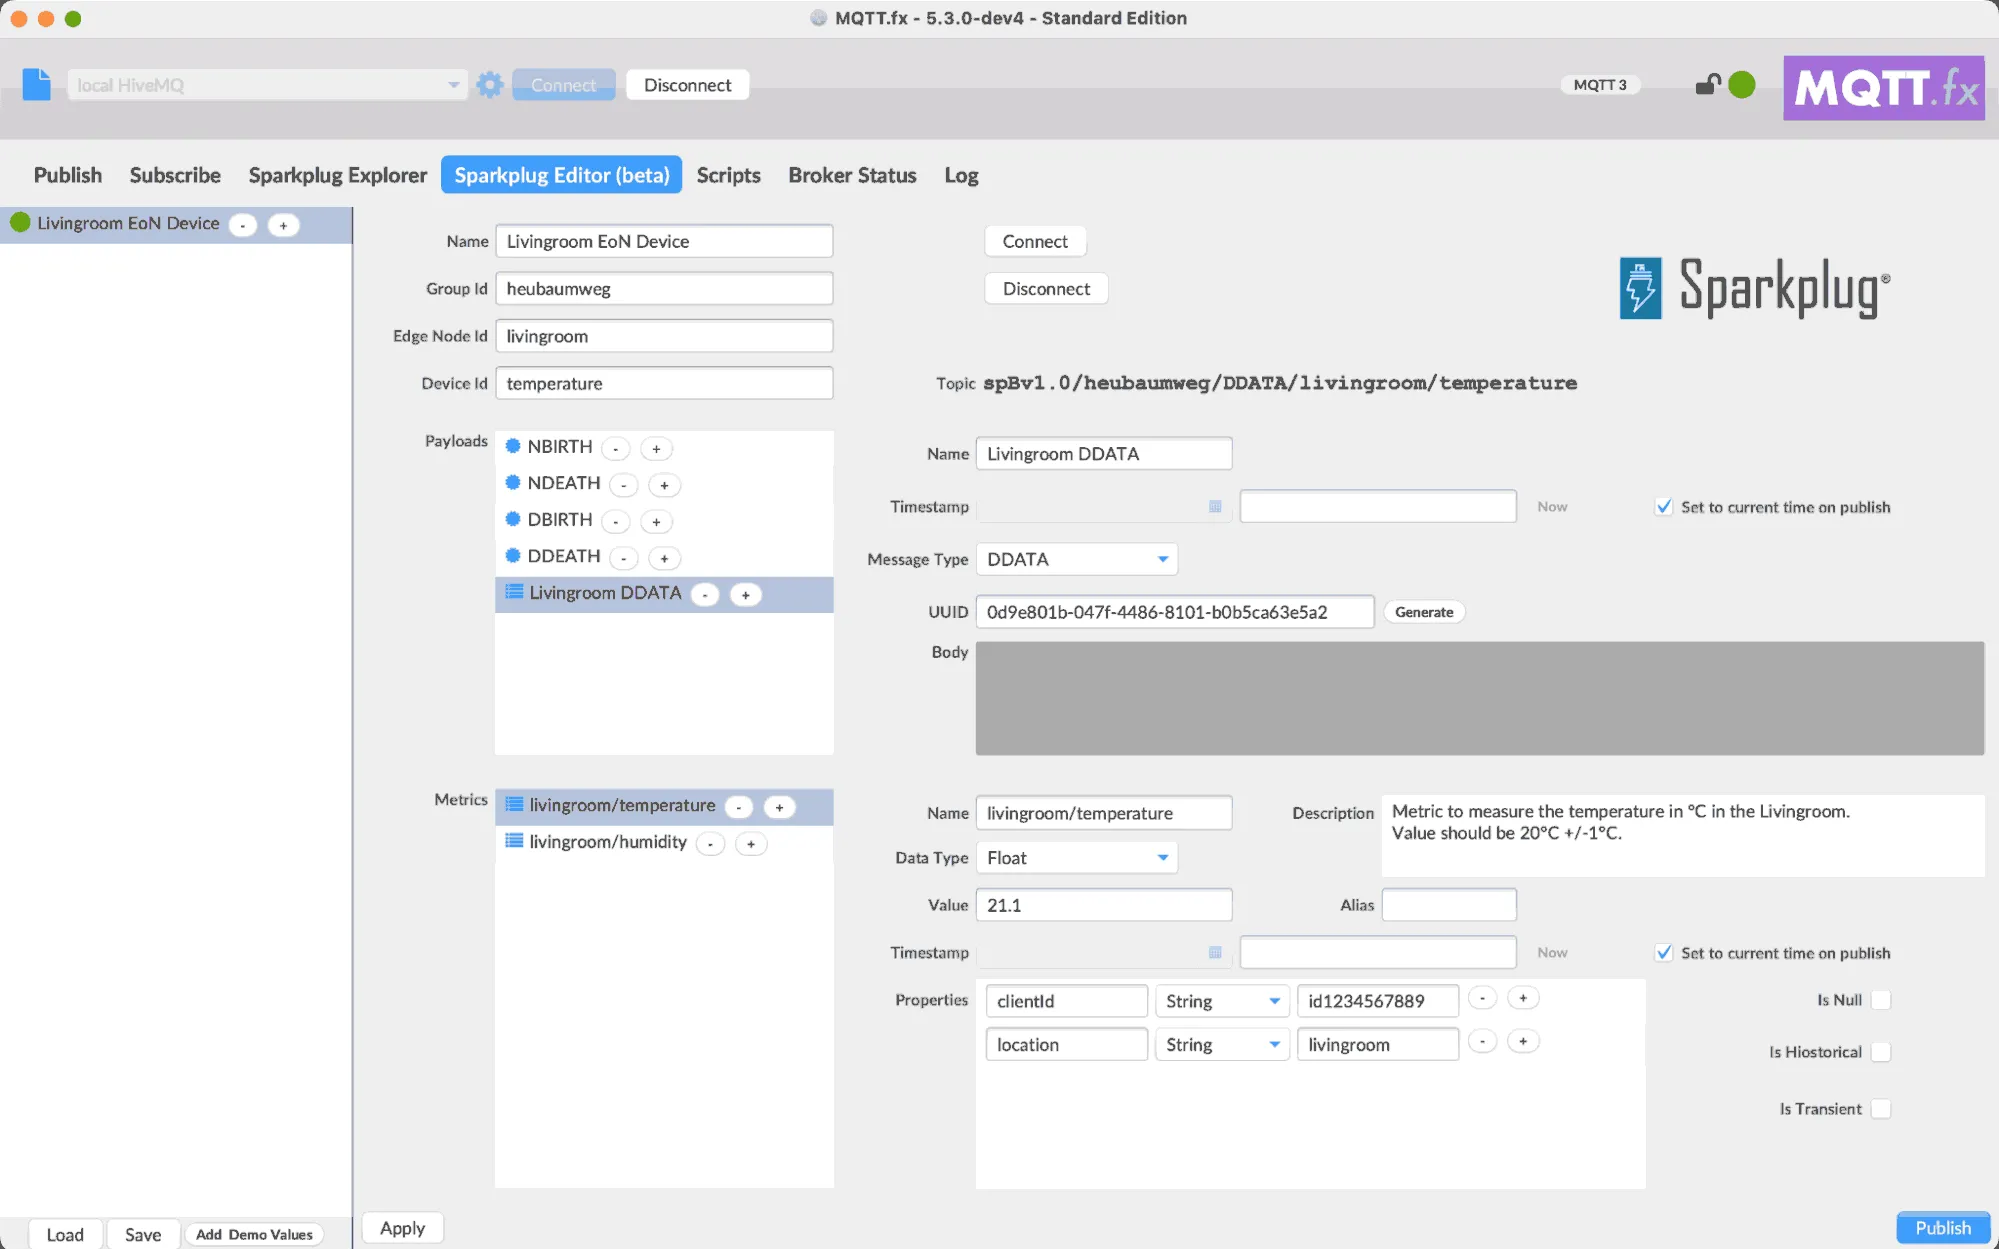Remove the NBIRTH payload
Image resolution: width=1999 pixels, height=1250 pixels.
pyautogui.click(x=616, y=449)
